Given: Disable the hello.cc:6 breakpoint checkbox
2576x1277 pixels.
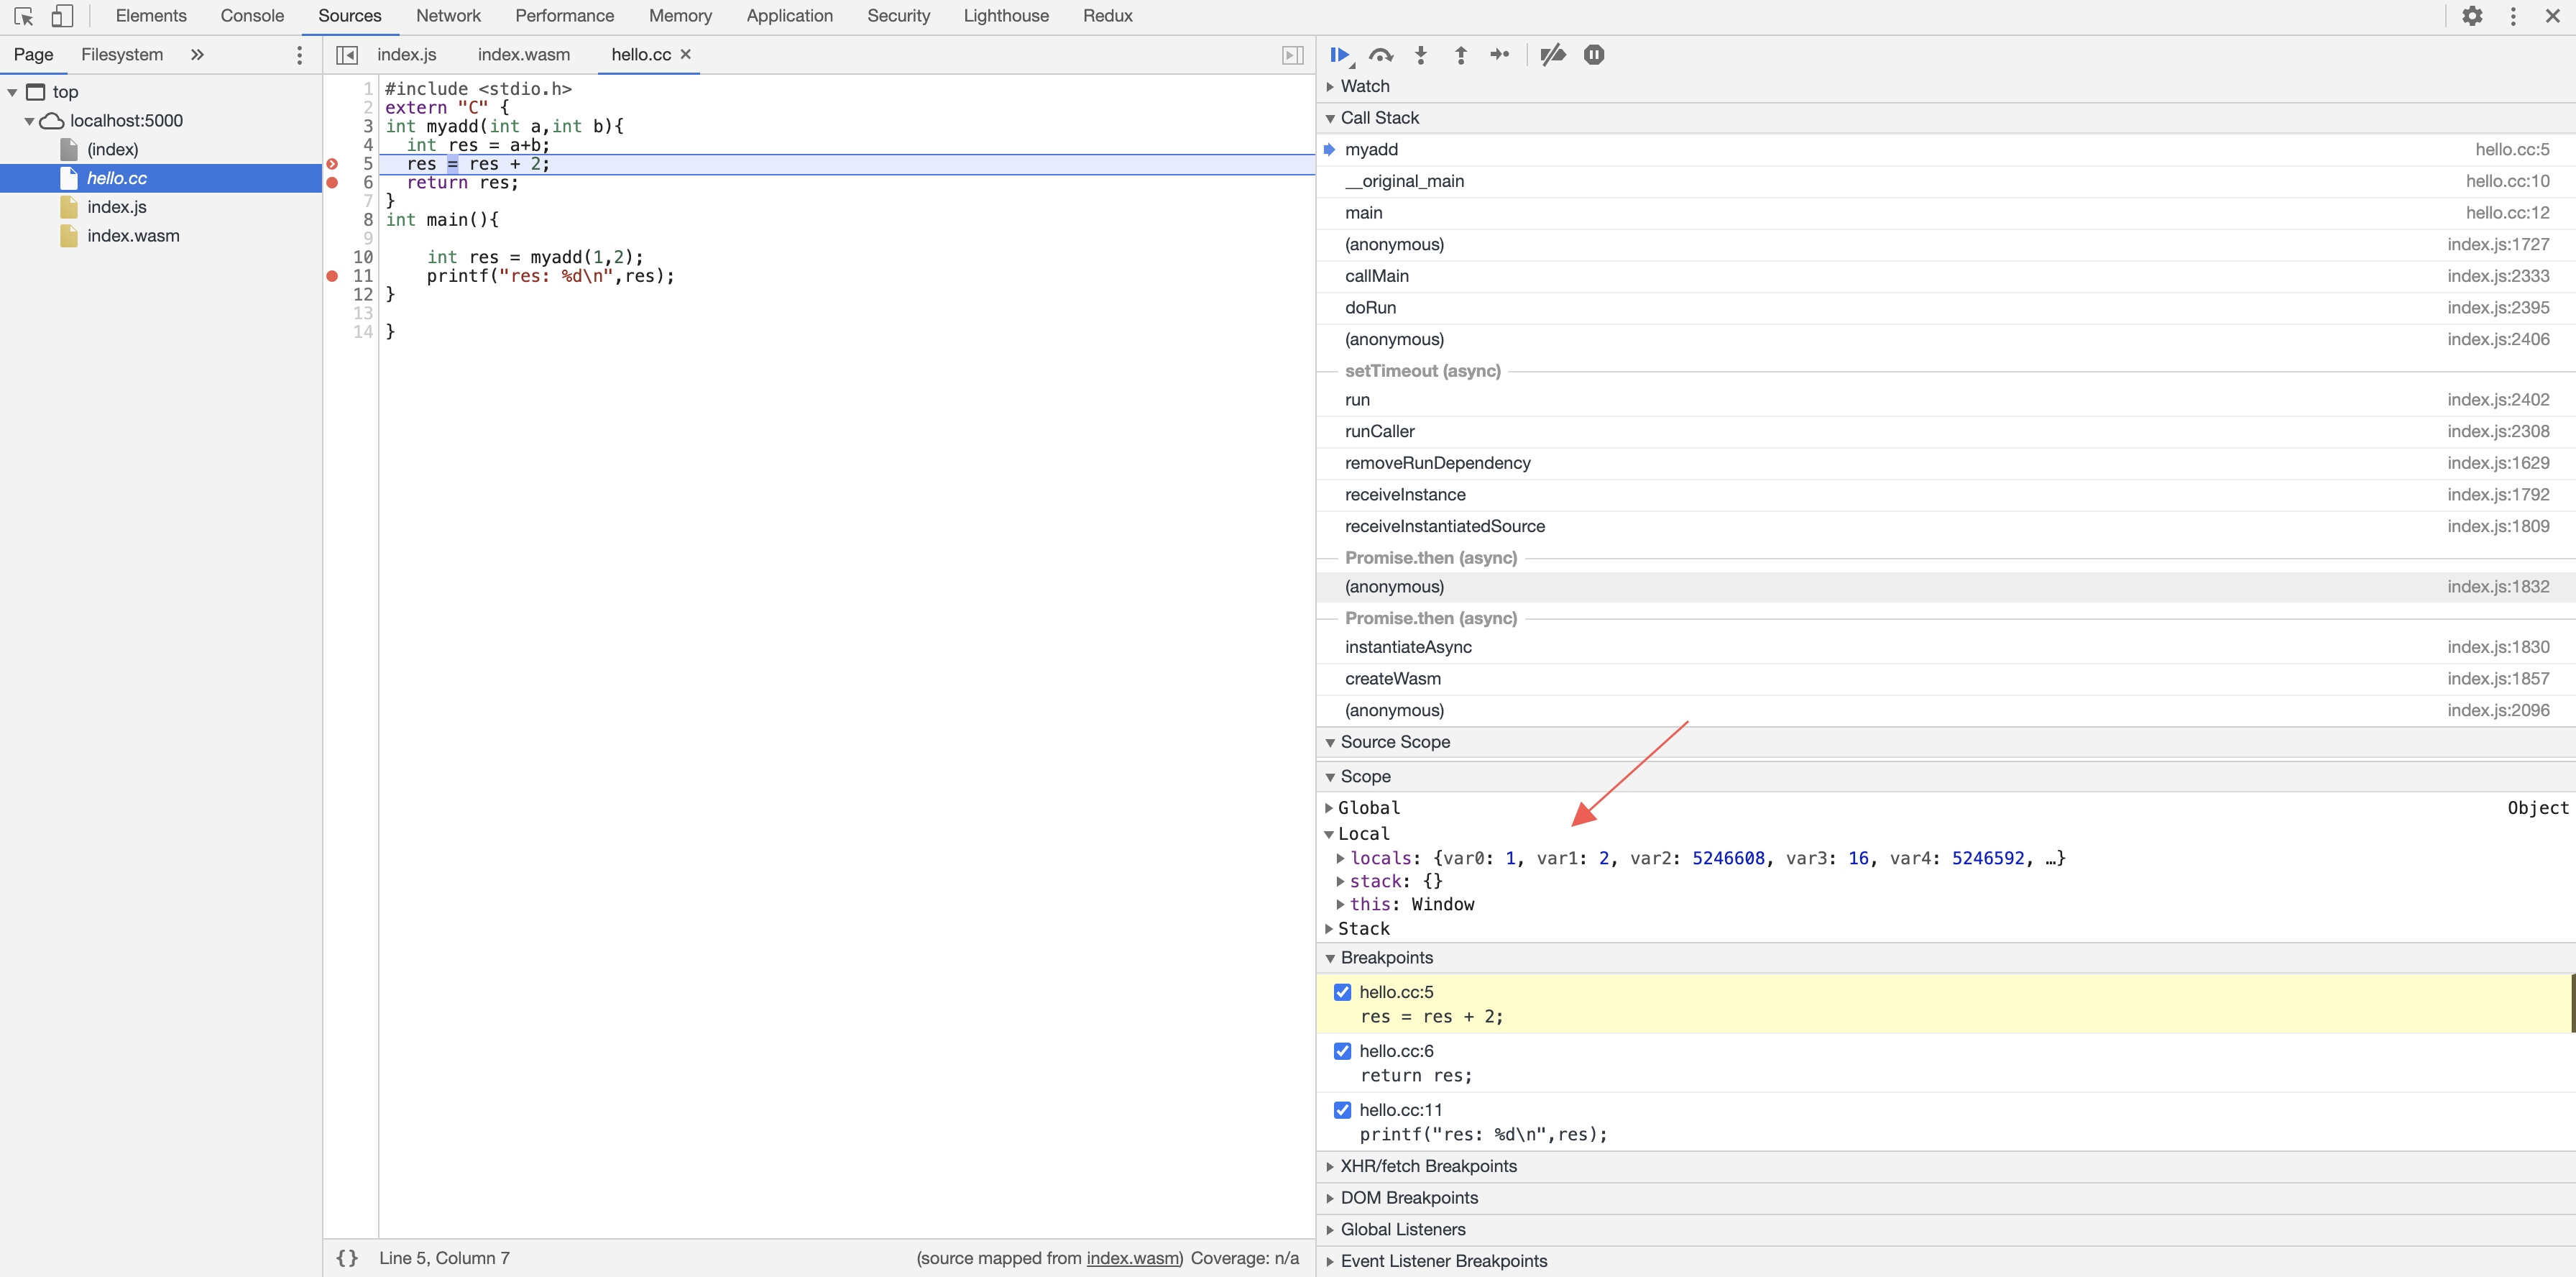Looking at the screenshot, I should tap(1342, 1051).
